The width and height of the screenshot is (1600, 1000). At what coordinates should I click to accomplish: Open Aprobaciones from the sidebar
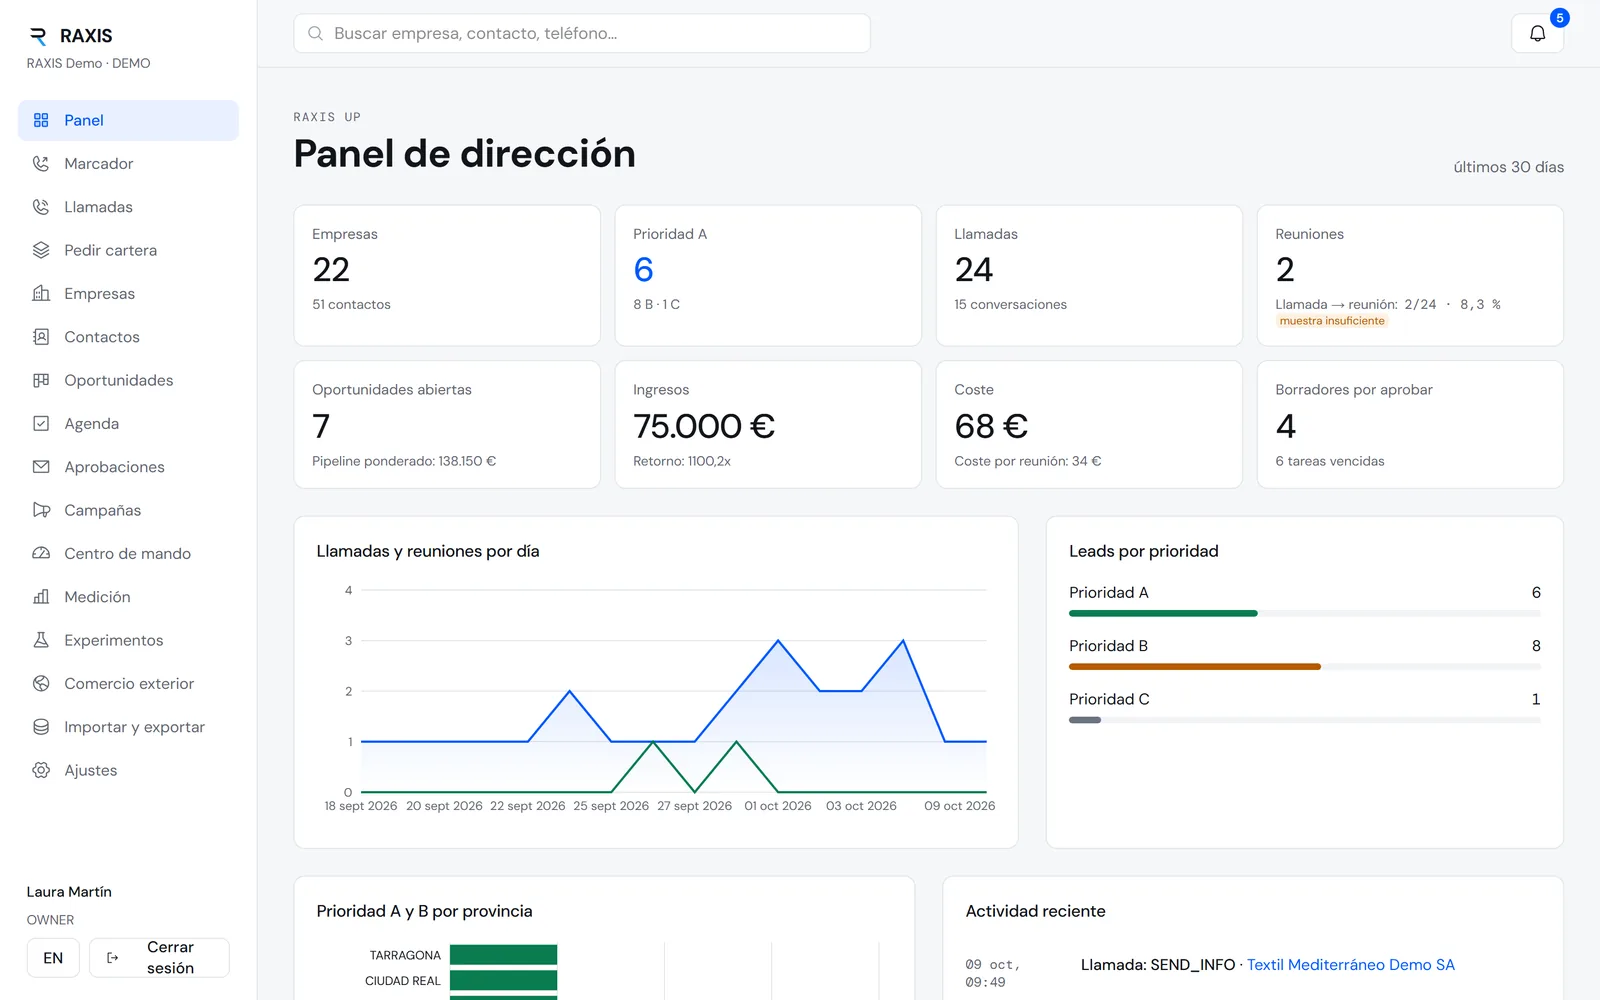(x=128, y=467)
